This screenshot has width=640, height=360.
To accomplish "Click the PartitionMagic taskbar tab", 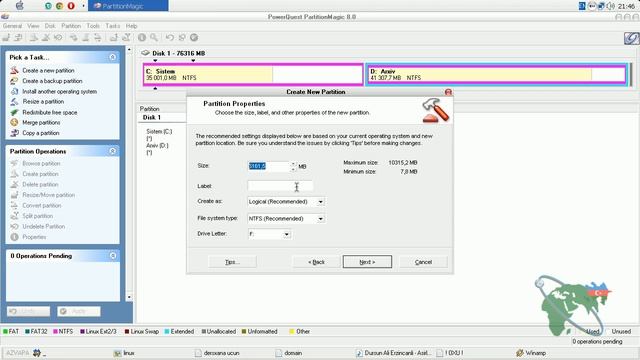I will [x=129, y=6].
